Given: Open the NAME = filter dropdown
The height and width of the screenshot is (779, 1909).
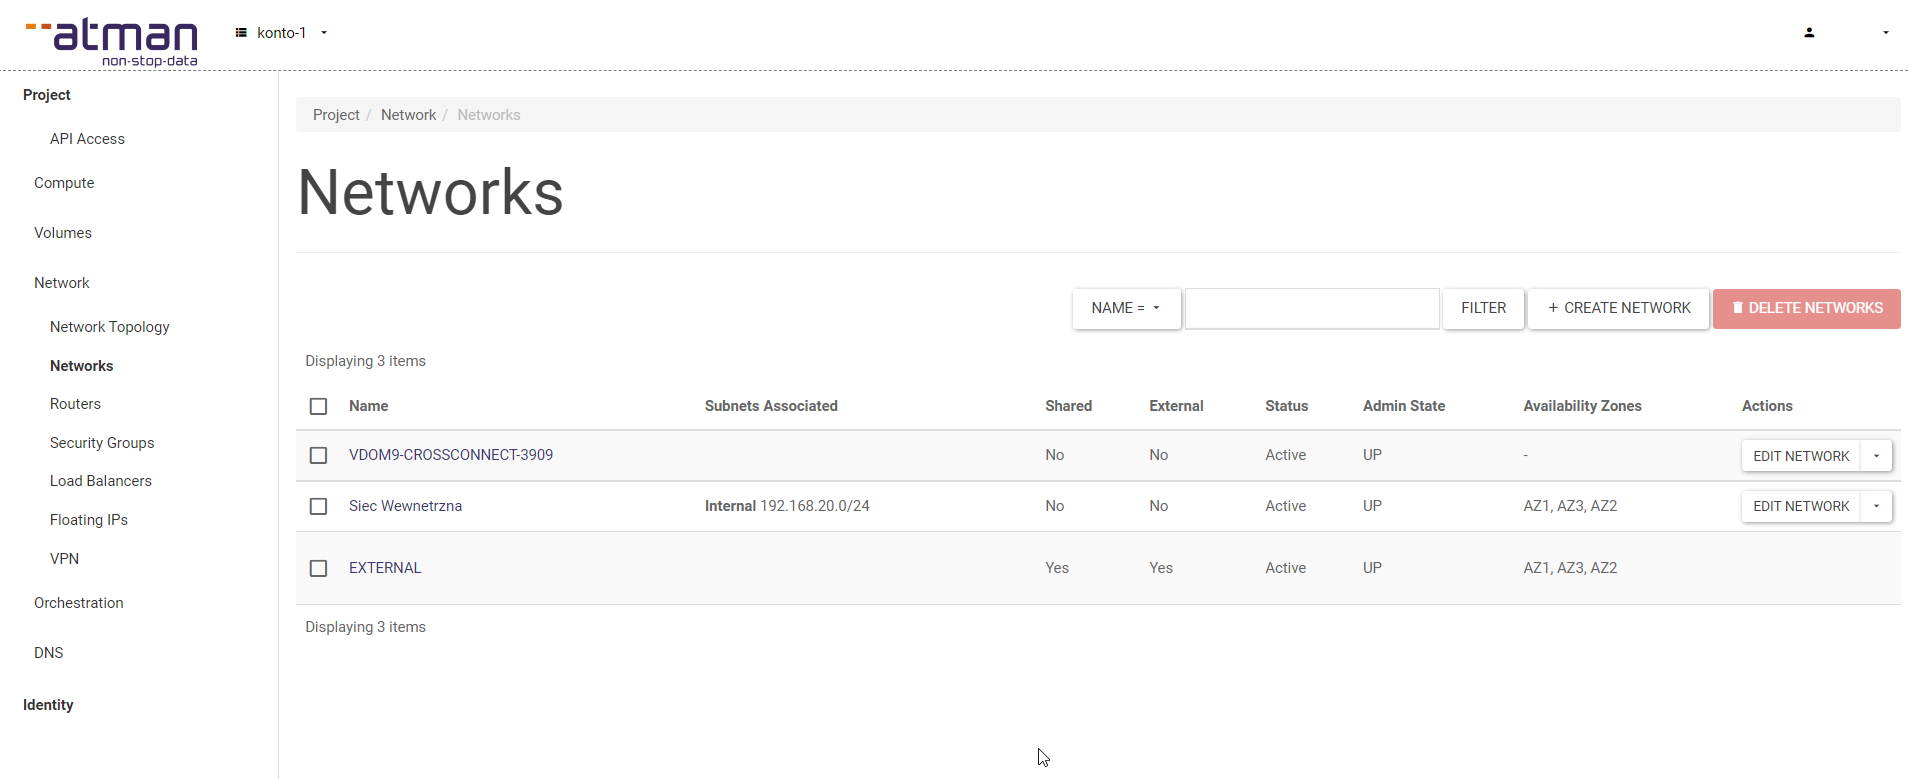Looking at the screenshot, I should pyautogui.click(x=1126, y=308).
